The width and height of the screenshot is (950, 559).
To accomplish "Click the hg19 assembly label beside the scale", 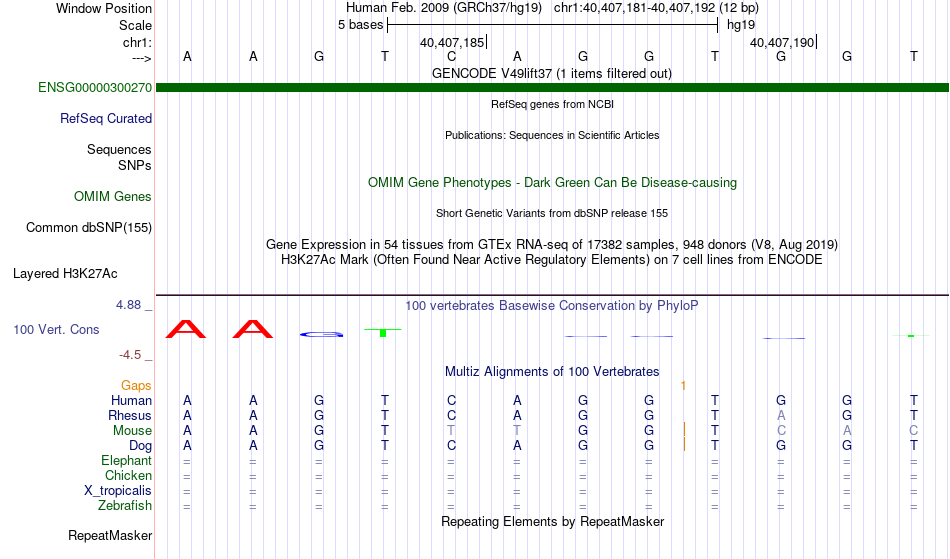I will coord(741,25).
